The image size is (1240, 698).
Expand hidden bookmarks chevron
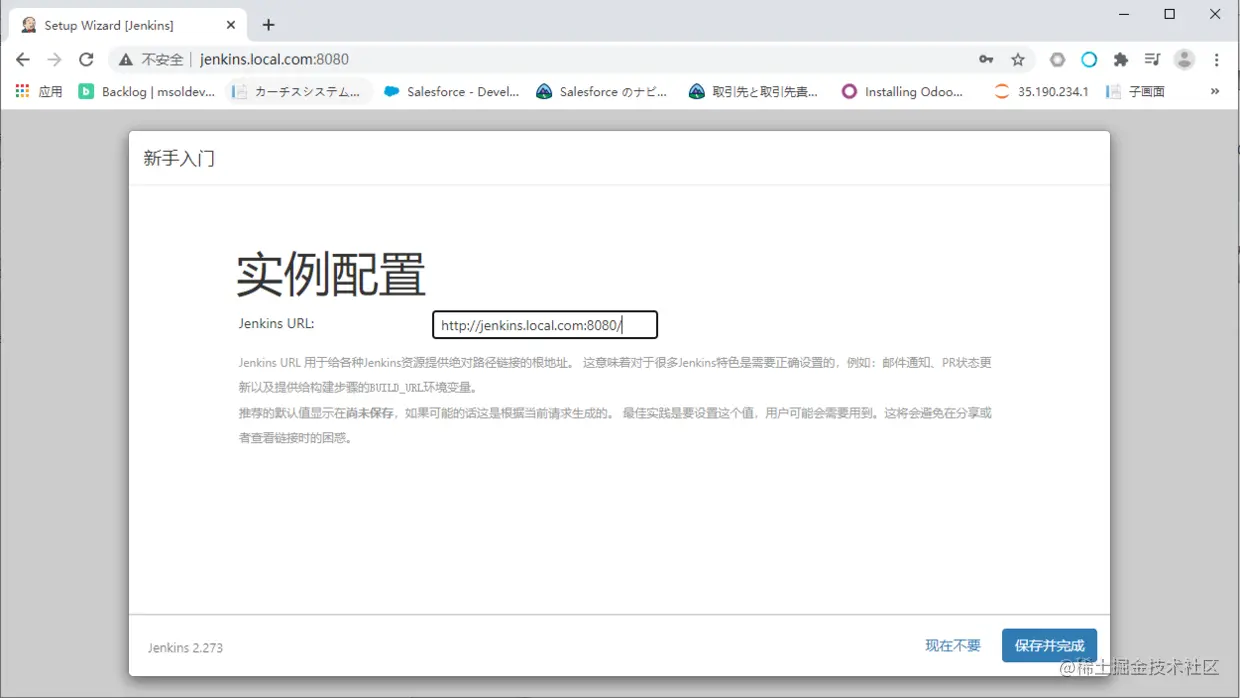[1215, 91]
